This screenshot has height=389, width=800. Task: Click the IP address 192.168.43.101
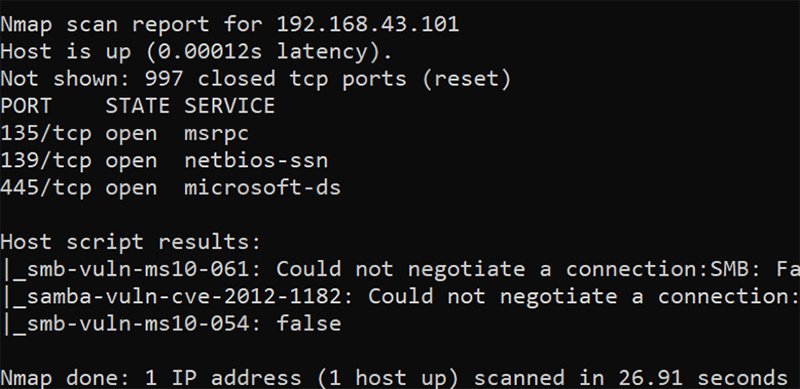(368, 25)
